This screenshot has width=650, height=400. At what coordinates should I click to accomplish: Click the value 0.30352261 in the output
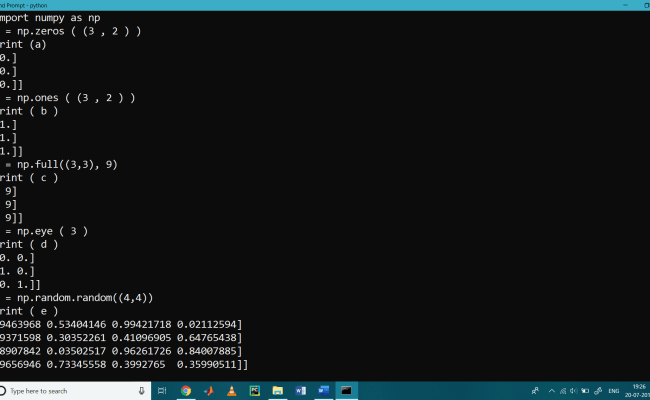tap(76, 338)
